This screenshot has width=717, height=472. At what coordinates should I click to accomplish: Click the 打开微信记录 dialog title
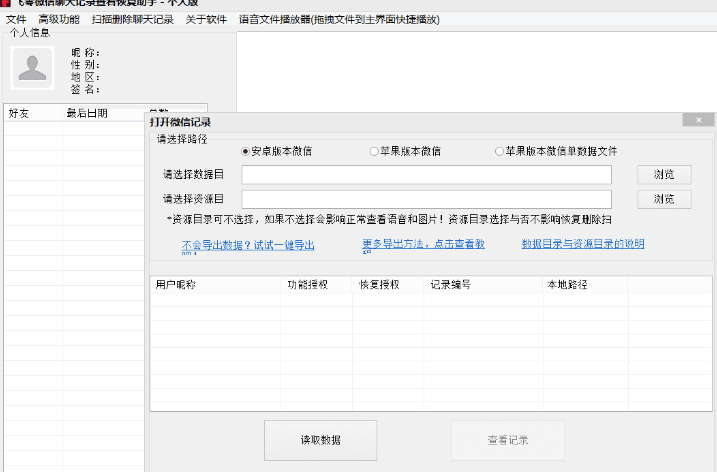[180, 123]
